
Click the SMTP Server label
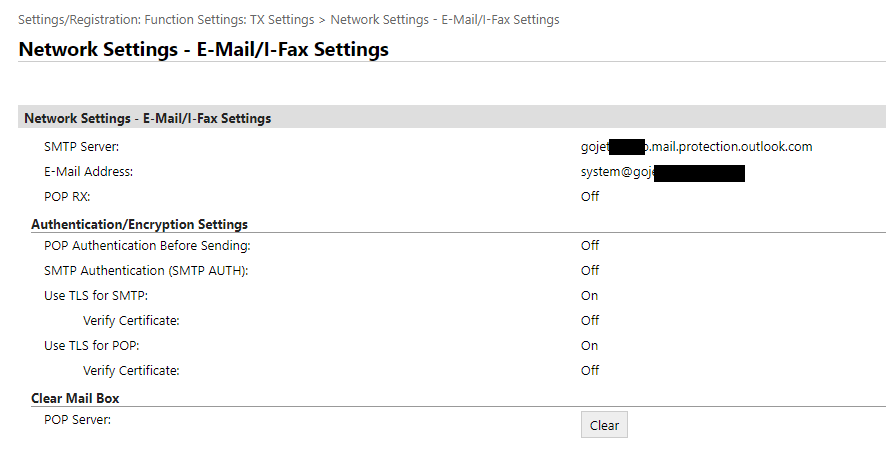[82, 147]
